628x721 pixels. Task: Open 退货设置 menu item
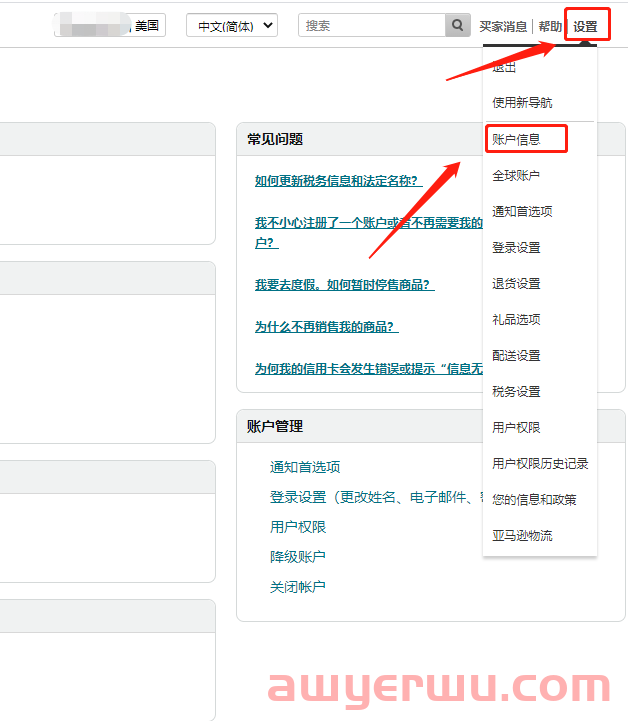click(516, 284)
